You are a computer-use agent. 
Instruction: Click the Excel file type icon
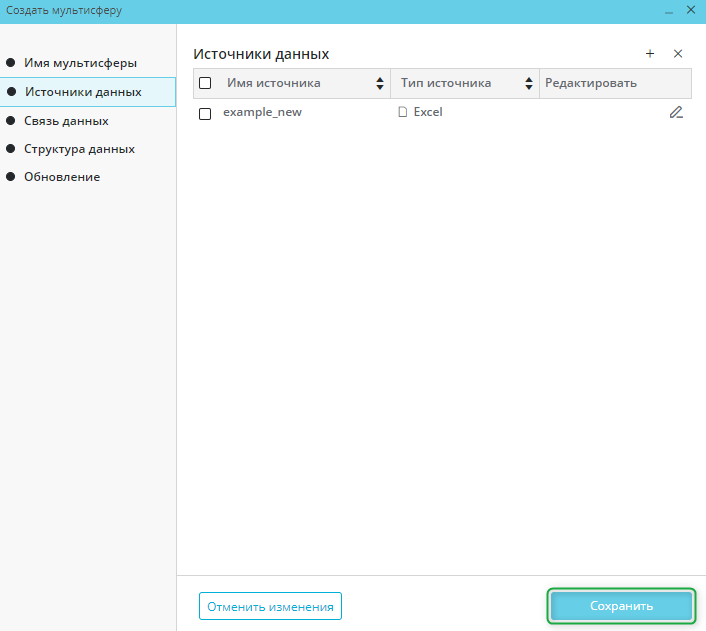click(x=403, y=112)
